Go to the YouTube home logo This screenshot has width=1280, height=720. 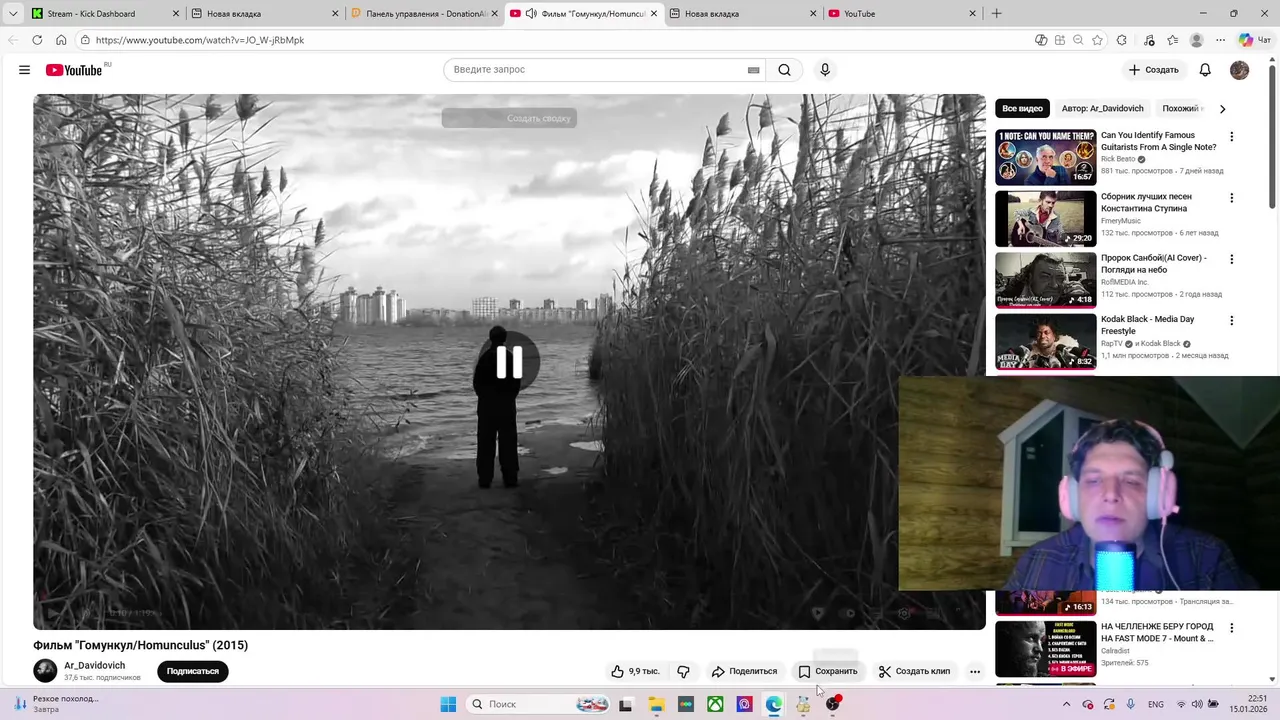pyautogui.click(x=74, y=70)
